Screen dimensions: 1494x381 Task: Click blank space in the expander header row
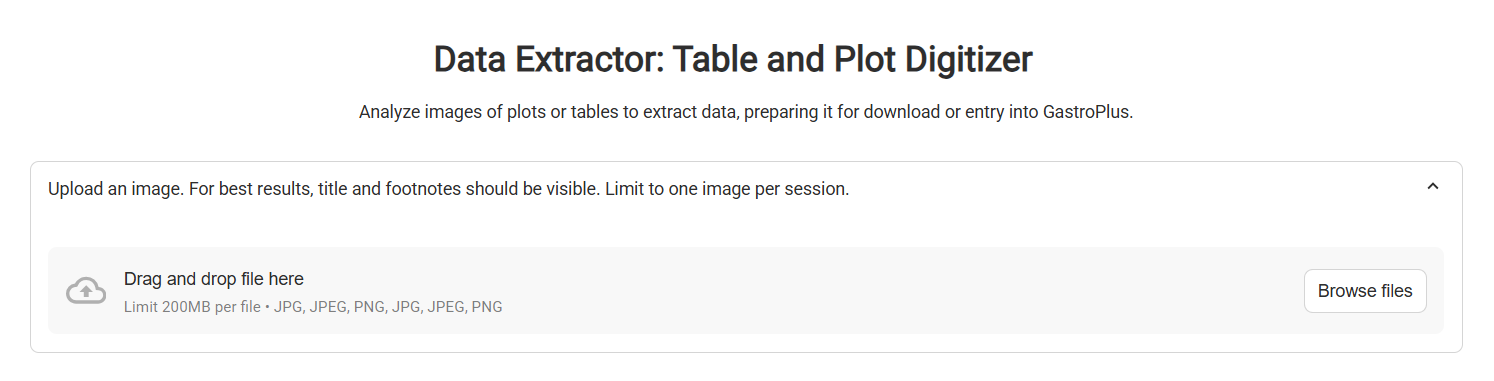pyautogui.click(x=1130, y=188)
